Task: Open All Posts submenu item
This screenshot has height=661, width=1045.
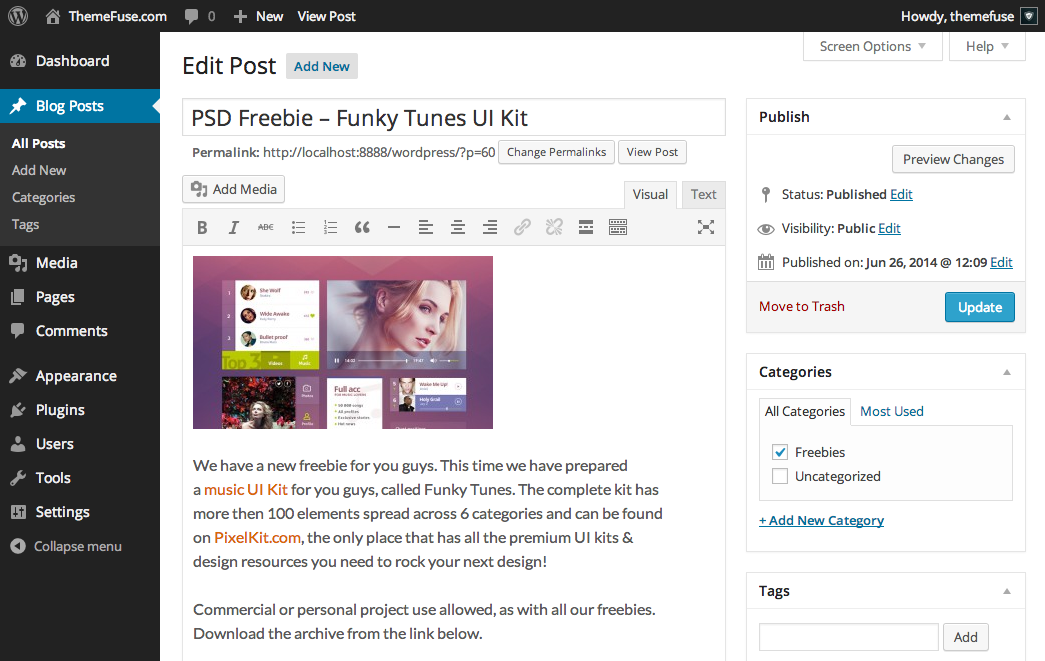Action: 39,143
